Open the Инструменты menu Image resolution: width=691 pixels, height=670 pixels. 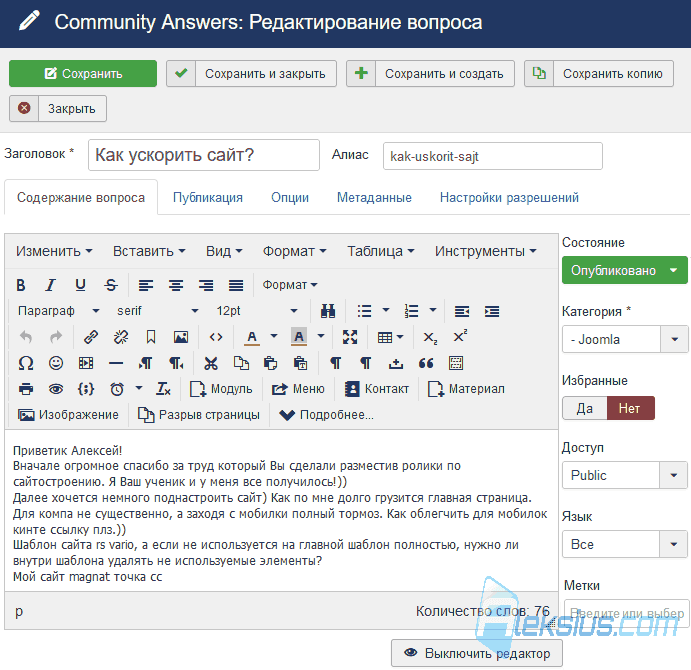486,251
